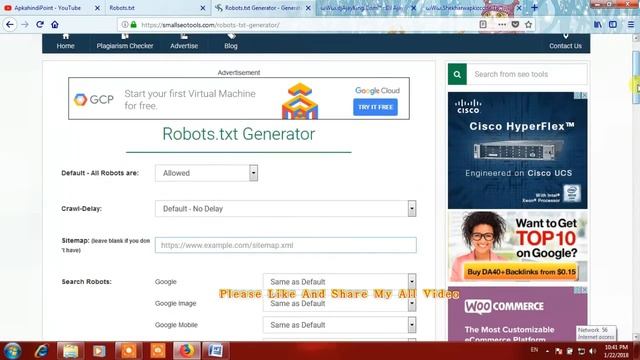Viewport: 640px width, 360px height.
Task: Open File Explorer folder in taskbar
Action: (70, 351)
